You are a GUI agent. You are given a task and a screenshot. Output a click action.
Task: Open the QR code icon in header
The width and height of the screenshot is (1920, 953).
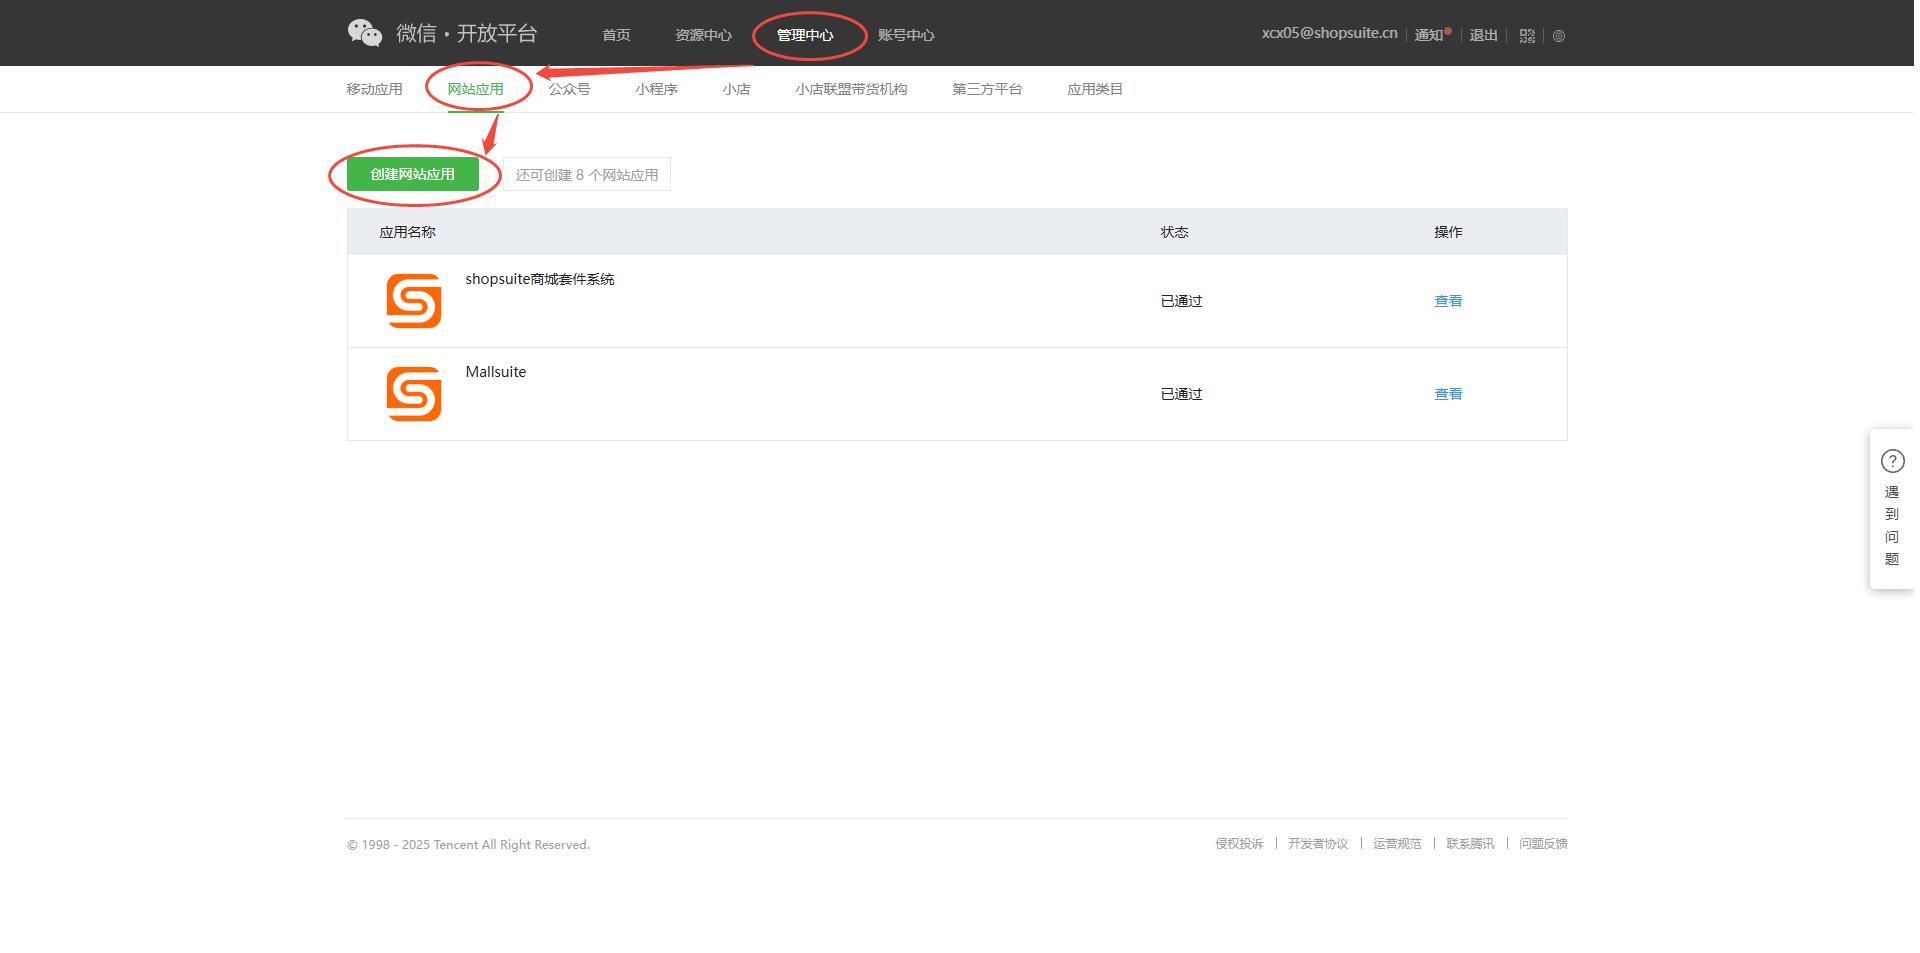(x=1527, y=36)
